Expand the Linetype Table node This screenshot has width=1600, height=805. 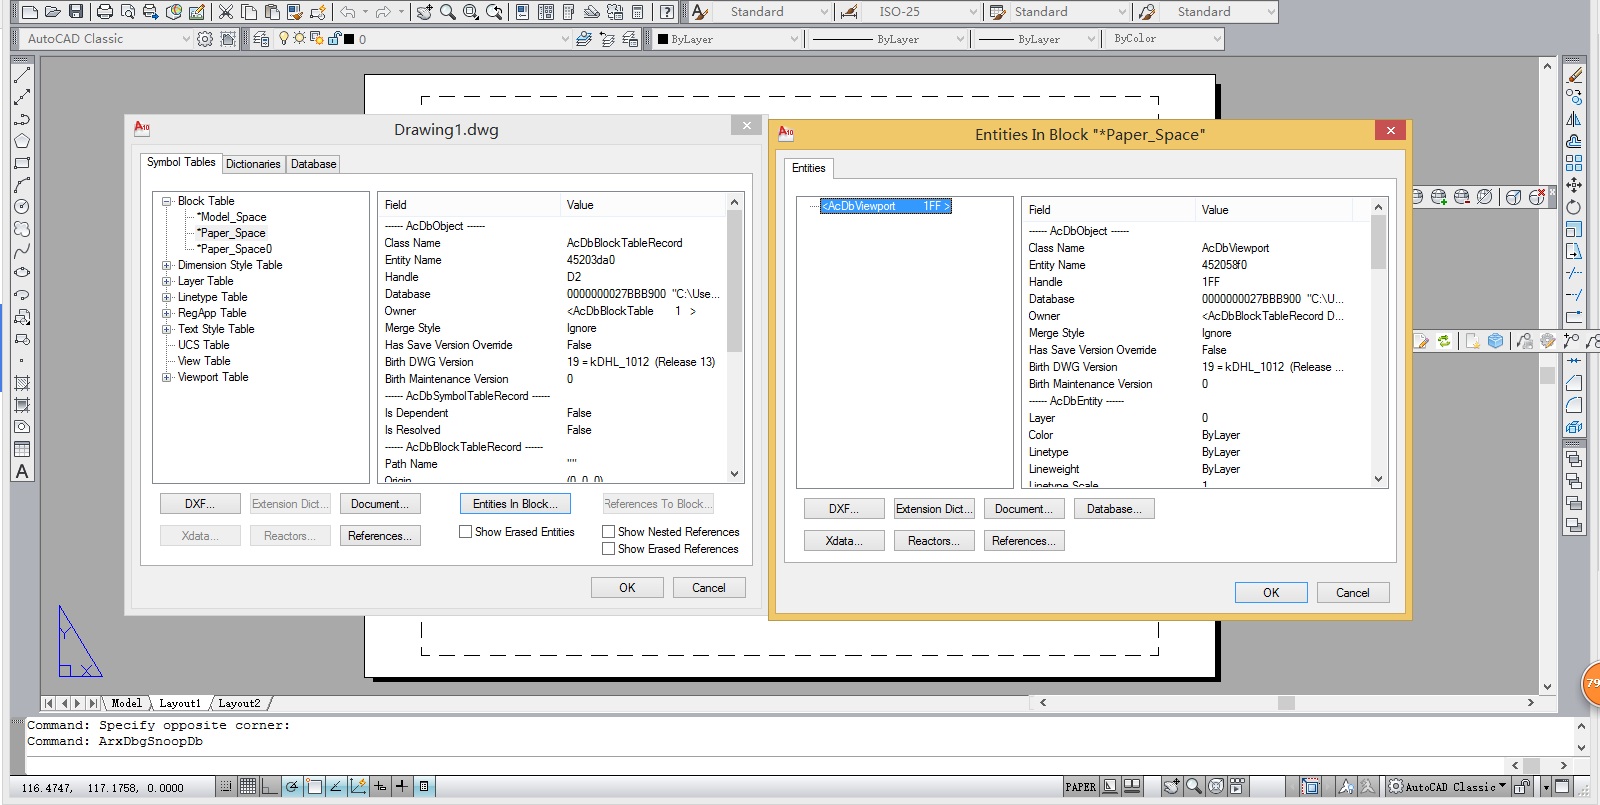coord(167,297)
